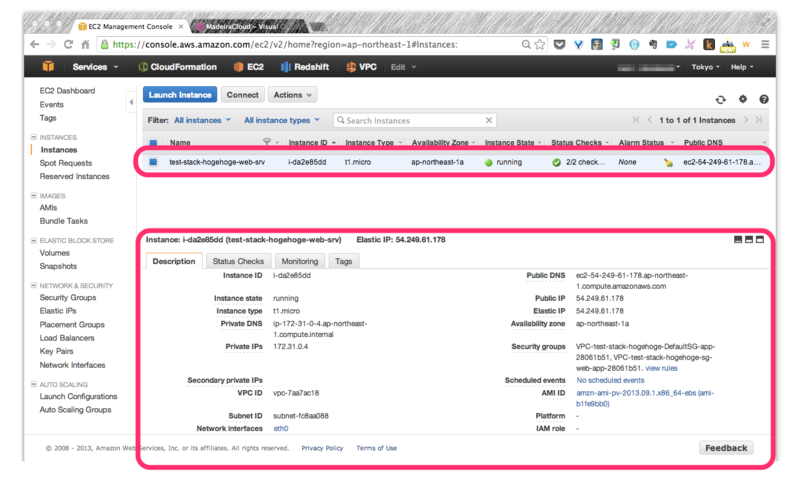
Task: Toggle checkbox for test-stack-hogehoge-web-srv
Action: [x=153, y=162]
